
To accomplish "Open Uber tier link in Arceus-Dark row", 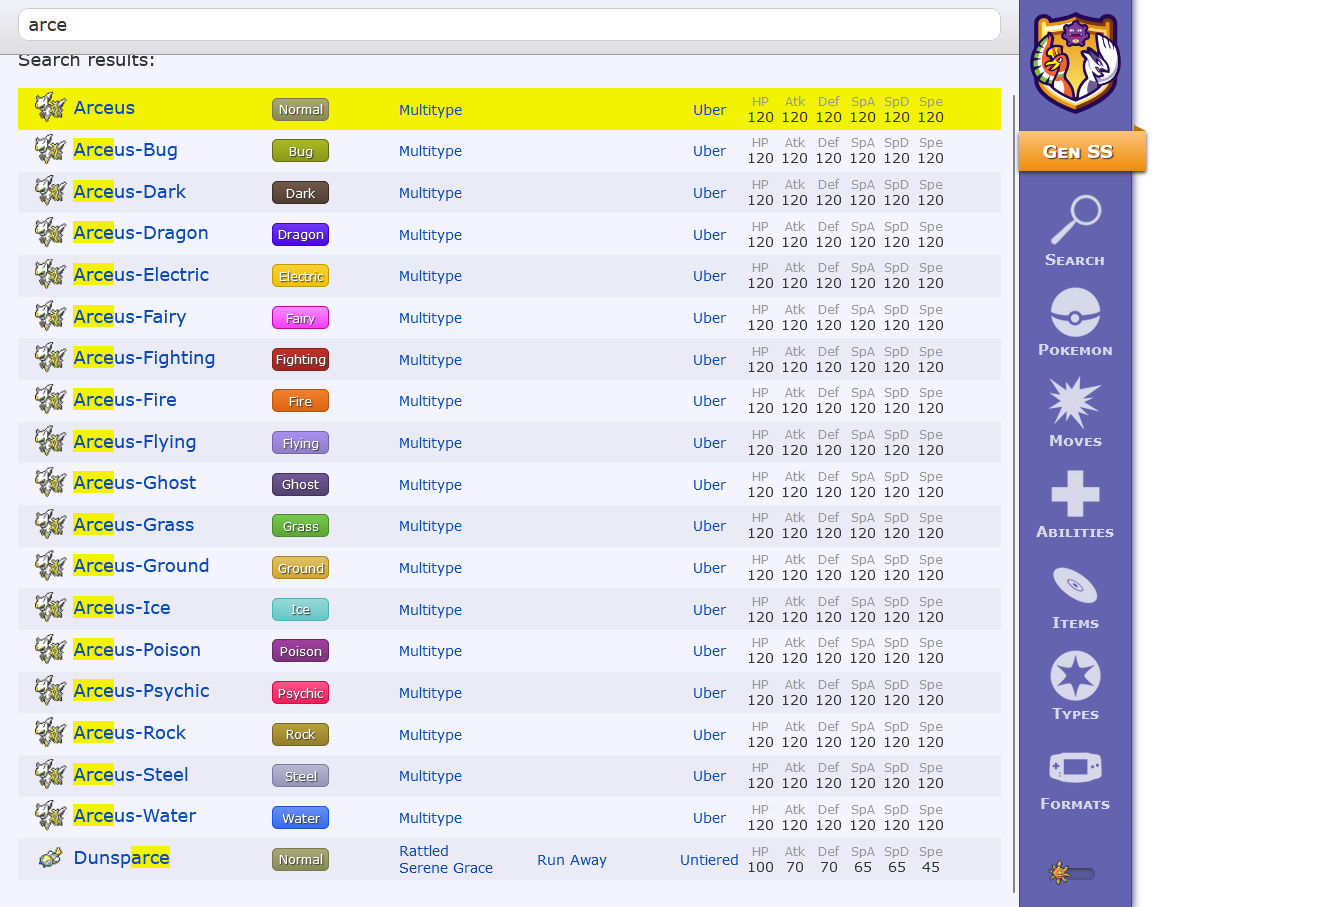I will tap(709, 193).
